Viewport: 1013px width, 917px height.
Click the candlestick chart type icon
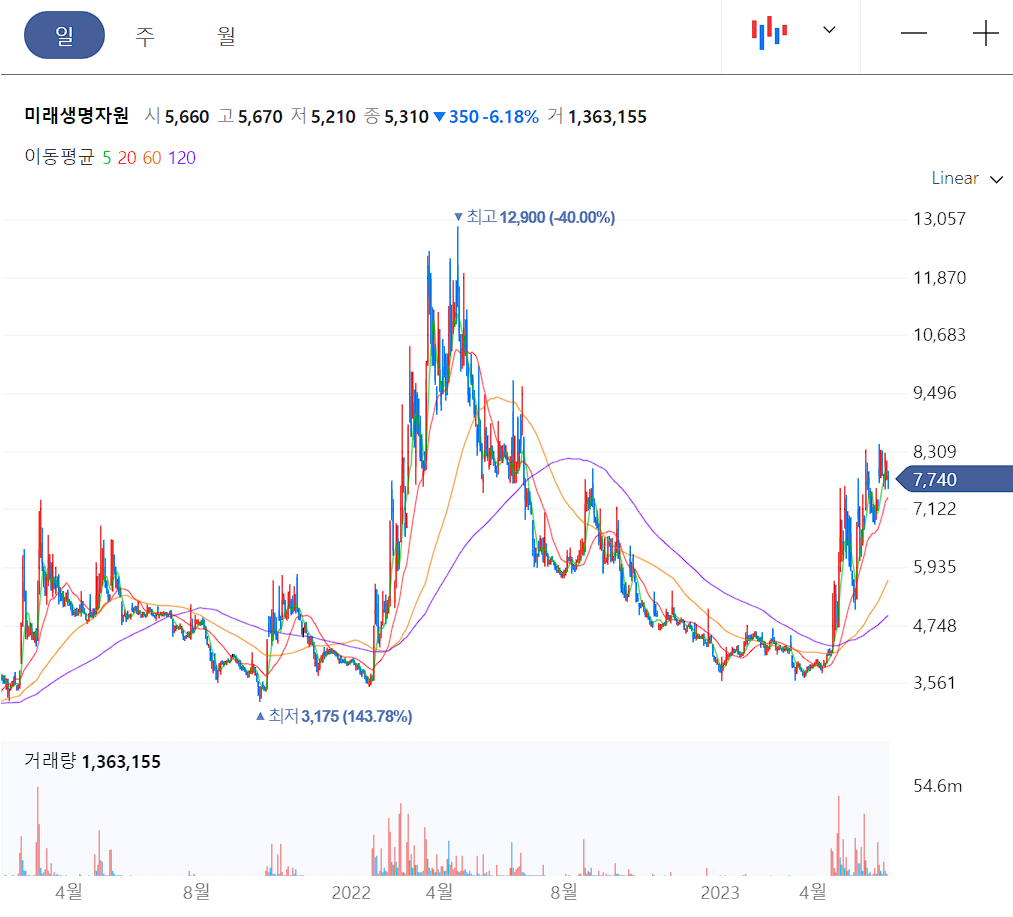(x=769, y=32)
